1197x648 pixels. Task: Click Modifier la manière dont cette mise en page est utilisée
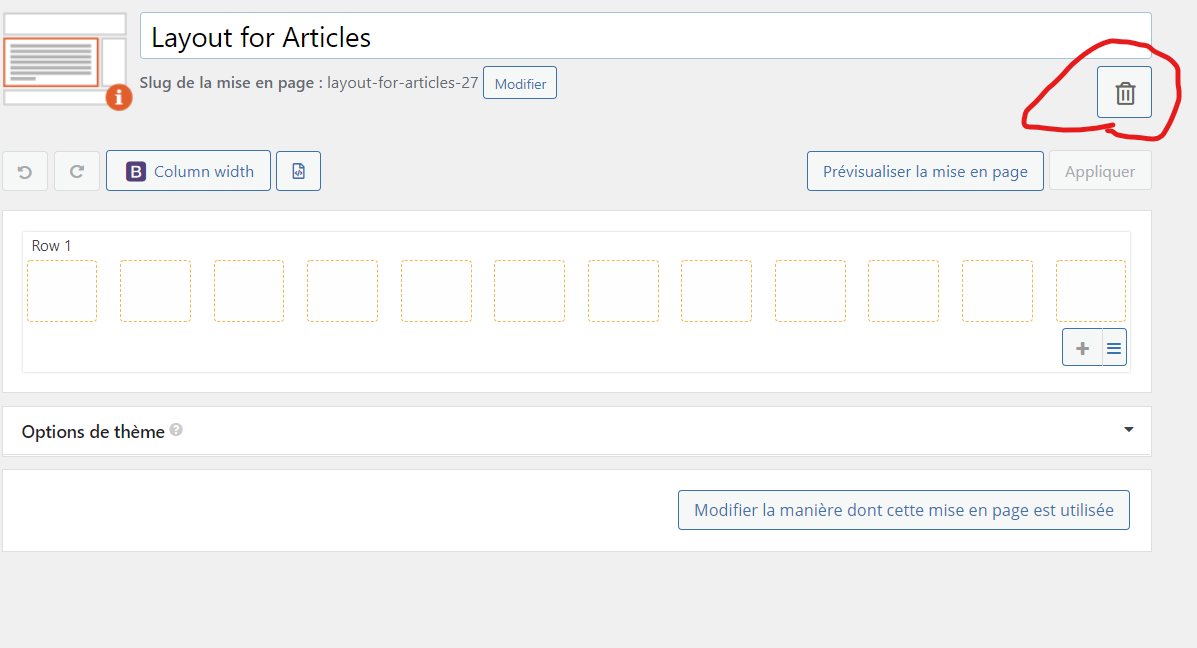tap(904, 510)
